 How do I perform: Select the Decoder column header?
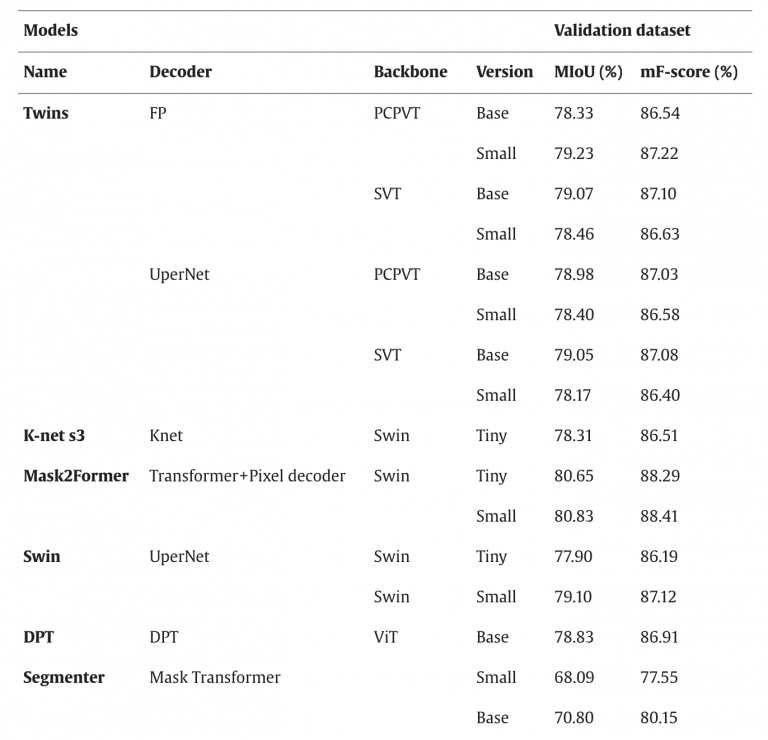click(x=180, y=72)
